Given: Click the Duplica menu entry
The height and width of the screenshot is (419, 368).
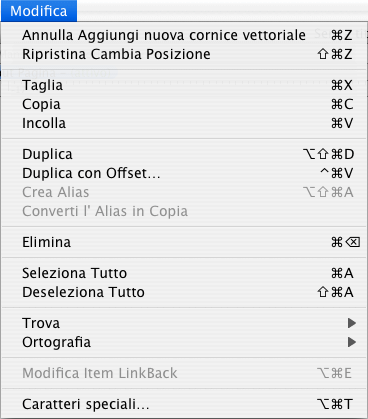Looking at the screenshot, I should [x=184, y=154].
